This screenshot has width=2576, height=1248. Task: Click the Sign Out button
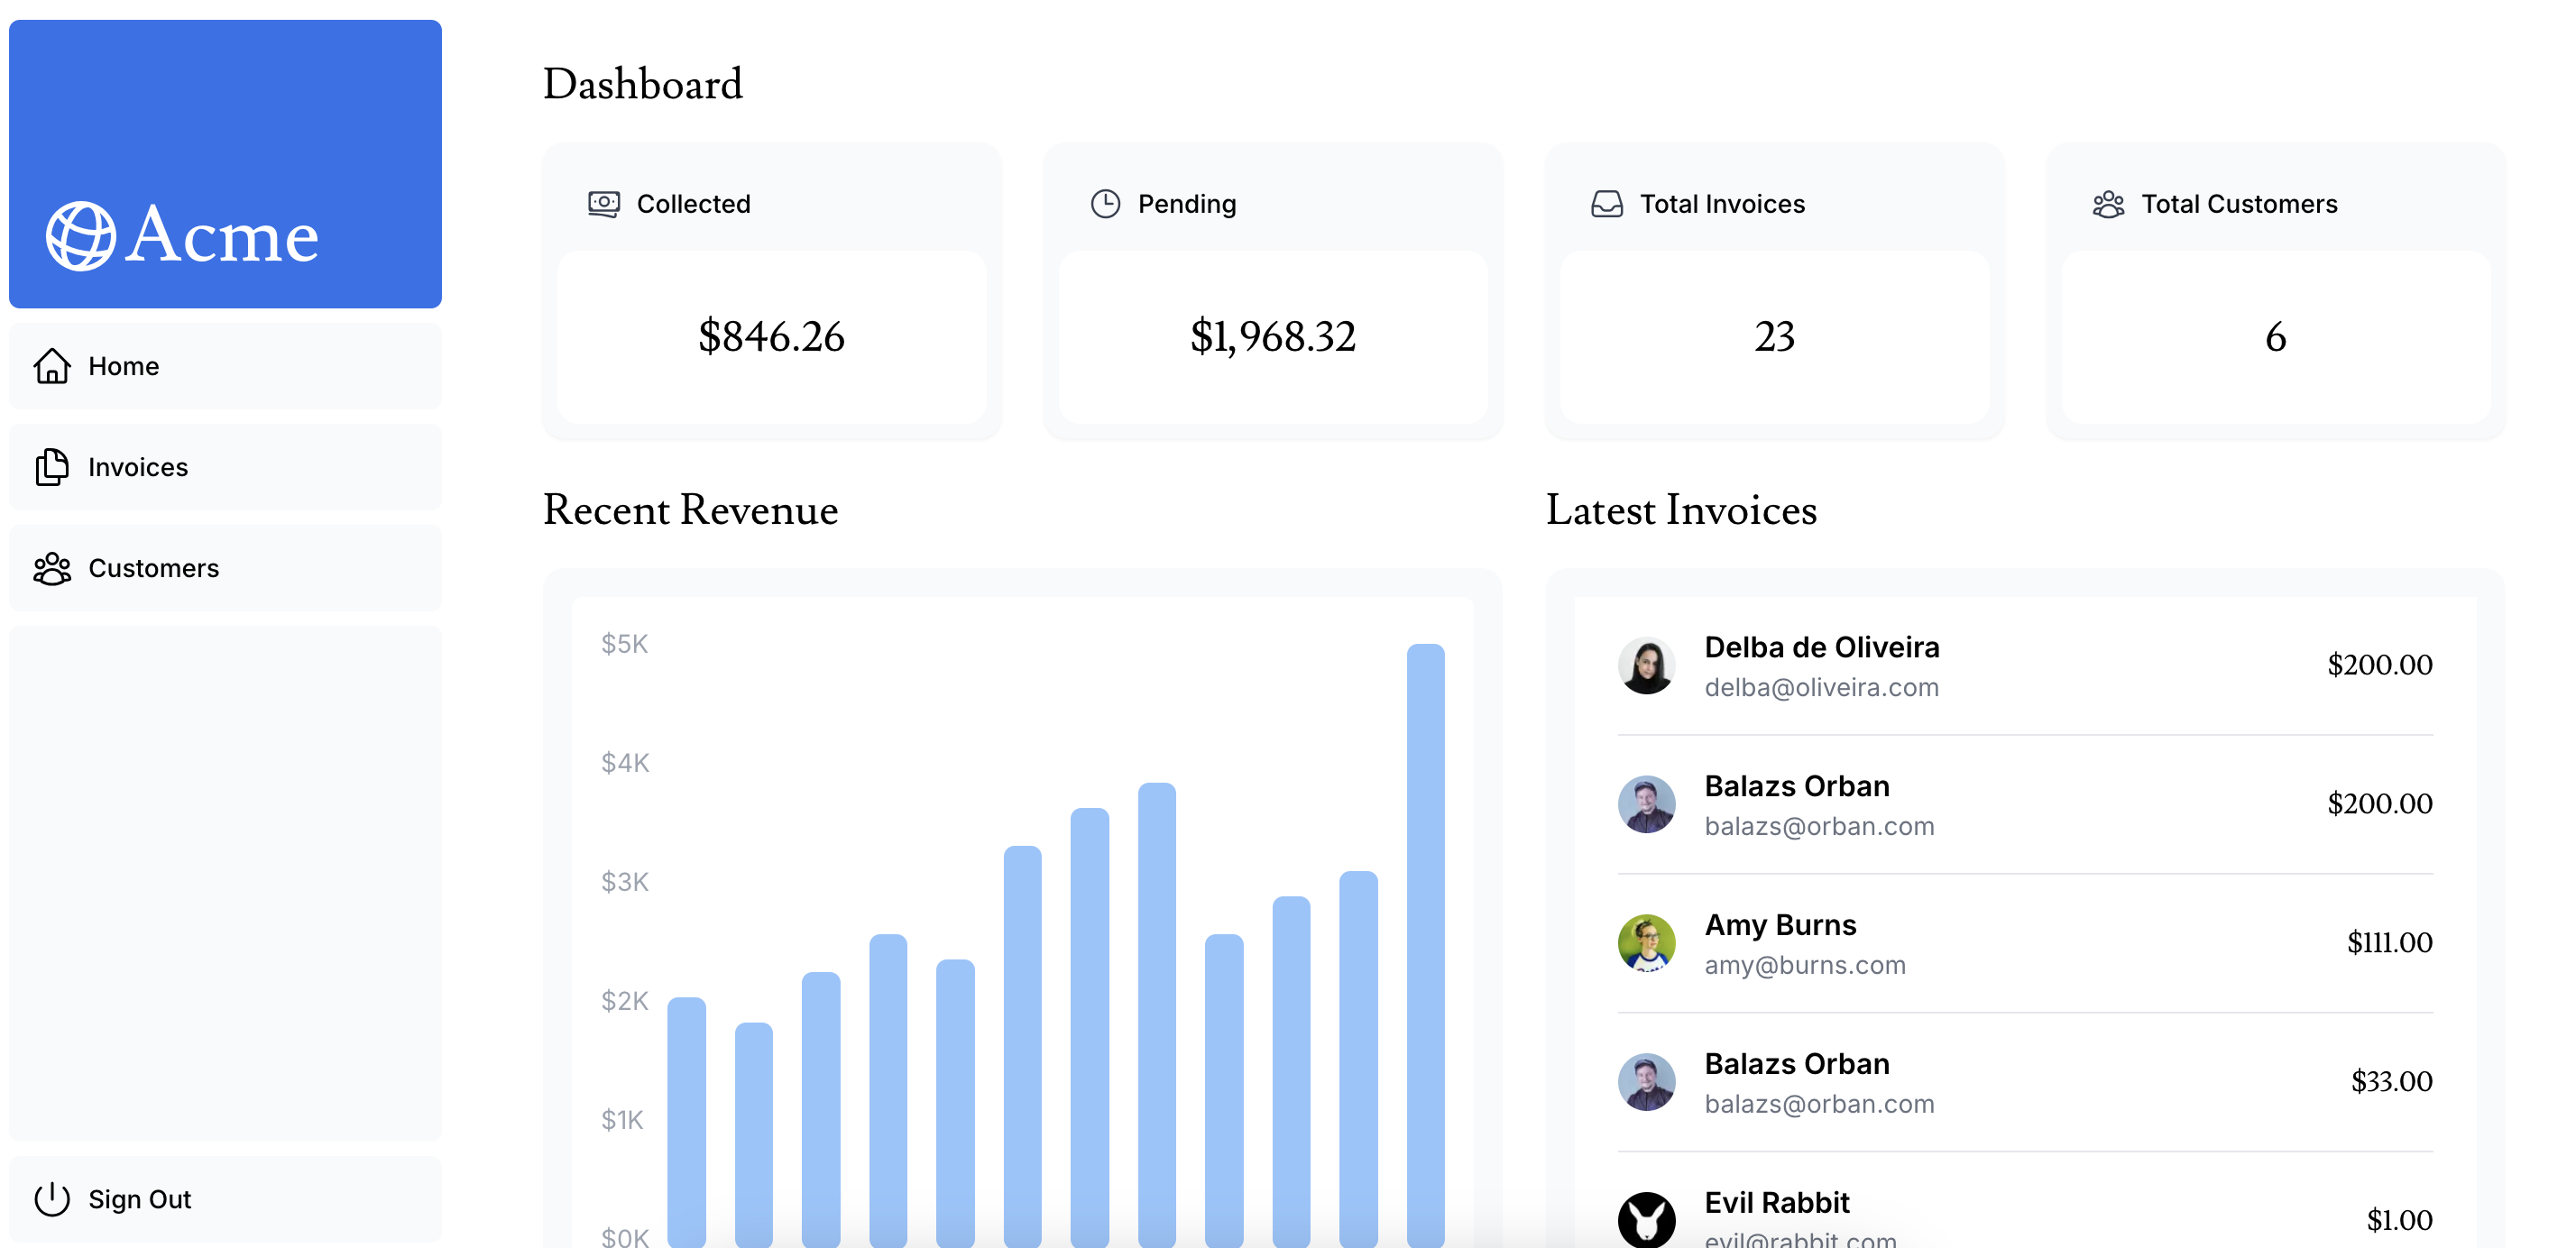225,1199
